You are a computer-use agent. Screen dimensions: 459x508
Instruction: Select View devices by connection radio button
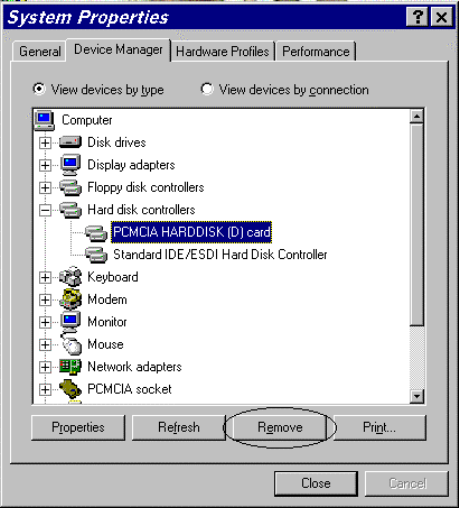click(x=207, y=89)
